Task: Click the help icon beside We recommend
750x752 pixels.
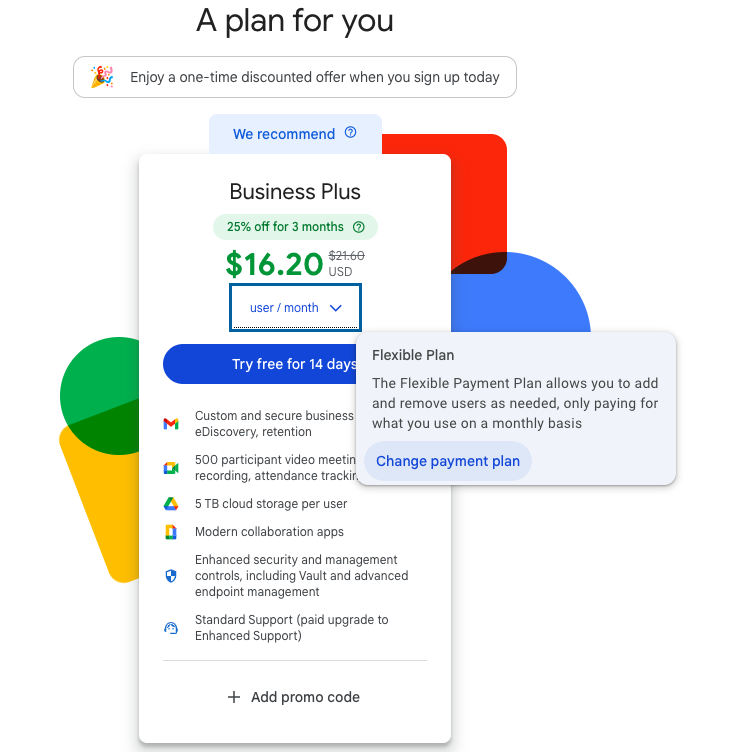Action: point(350,133)
